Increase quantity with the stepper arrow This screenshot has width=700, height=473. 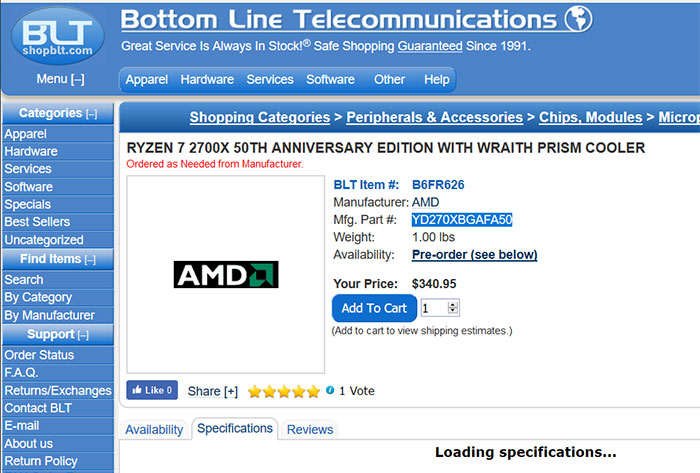453,305
